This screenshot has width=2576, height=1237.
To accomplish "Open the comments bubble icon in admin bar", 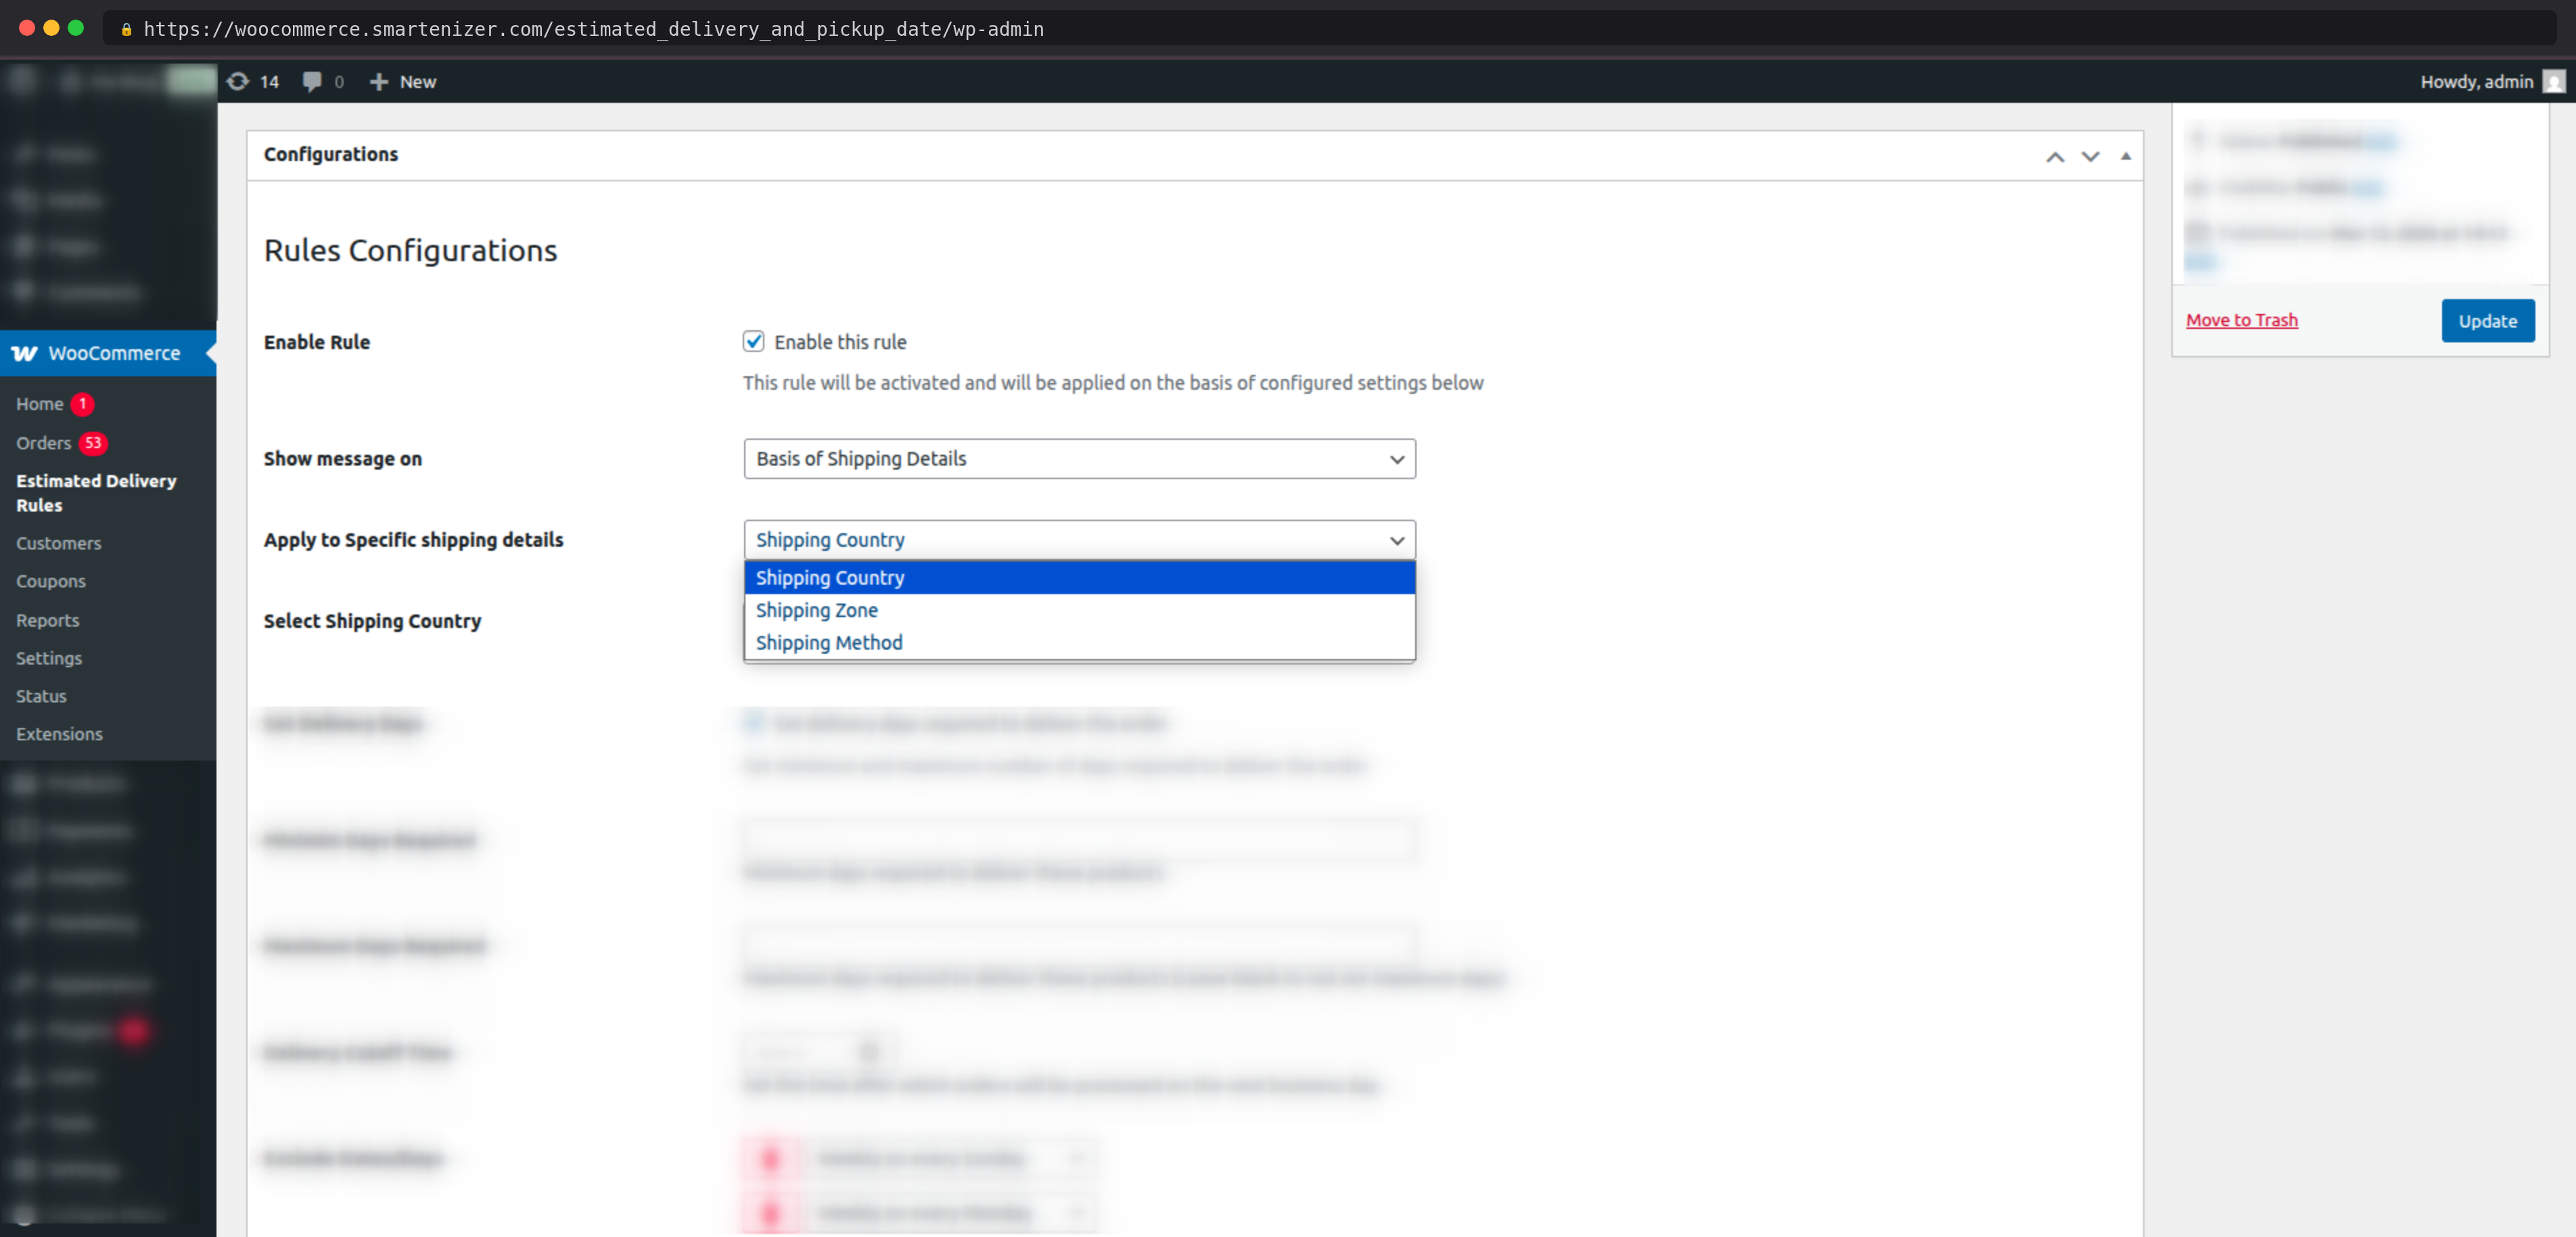I will [x=312, y=82].
